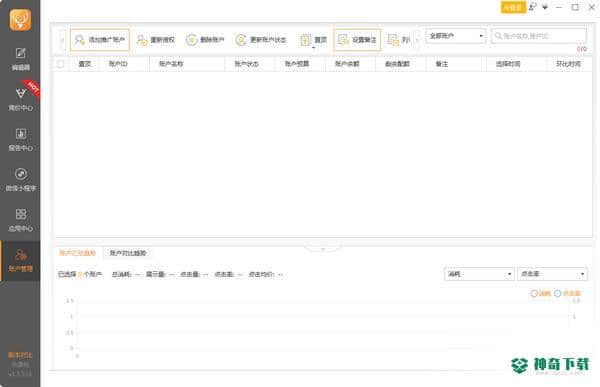
Task: Click the orange app logo in sidebar
Action: [20, 20]
